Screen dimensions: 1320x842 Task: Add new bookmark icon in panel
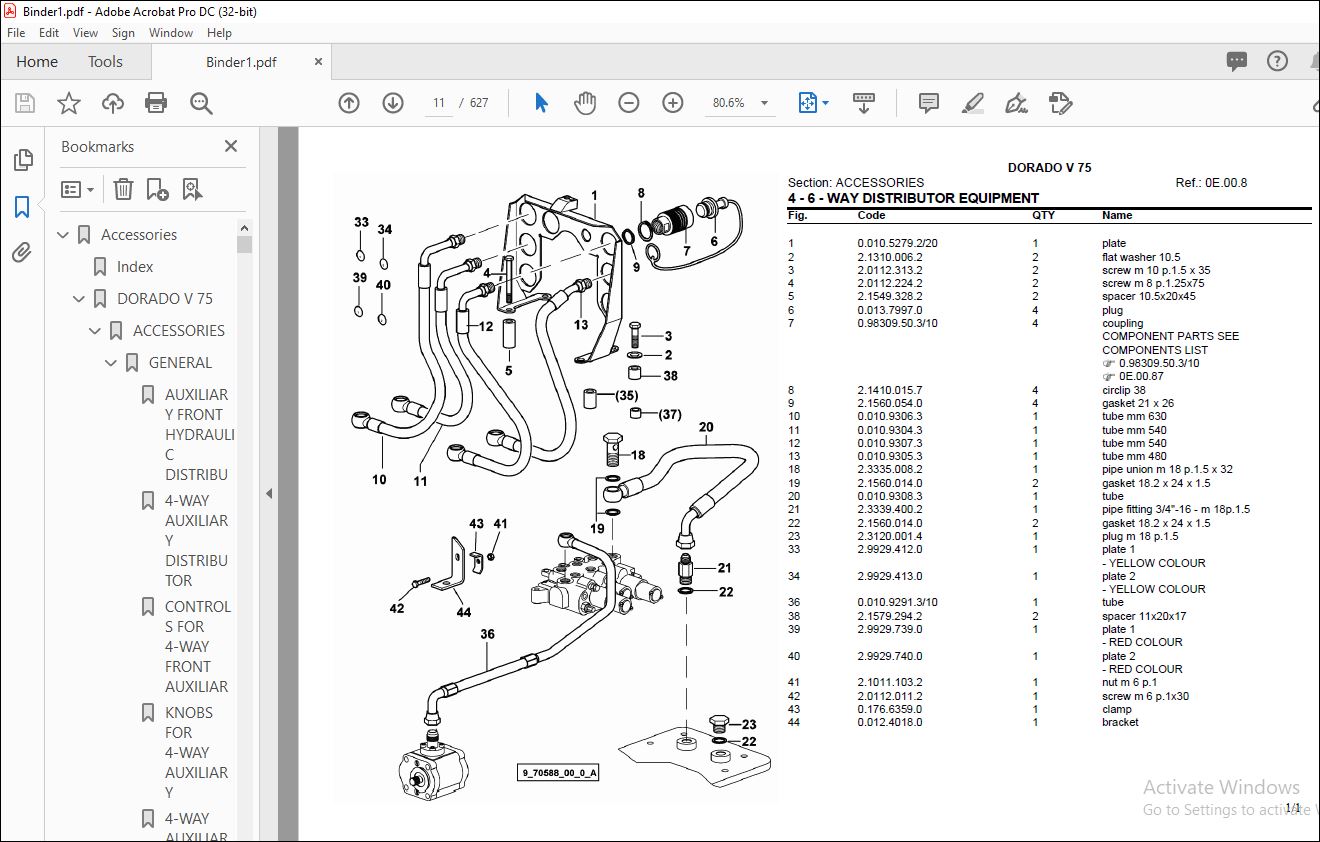tap(157, 189)
